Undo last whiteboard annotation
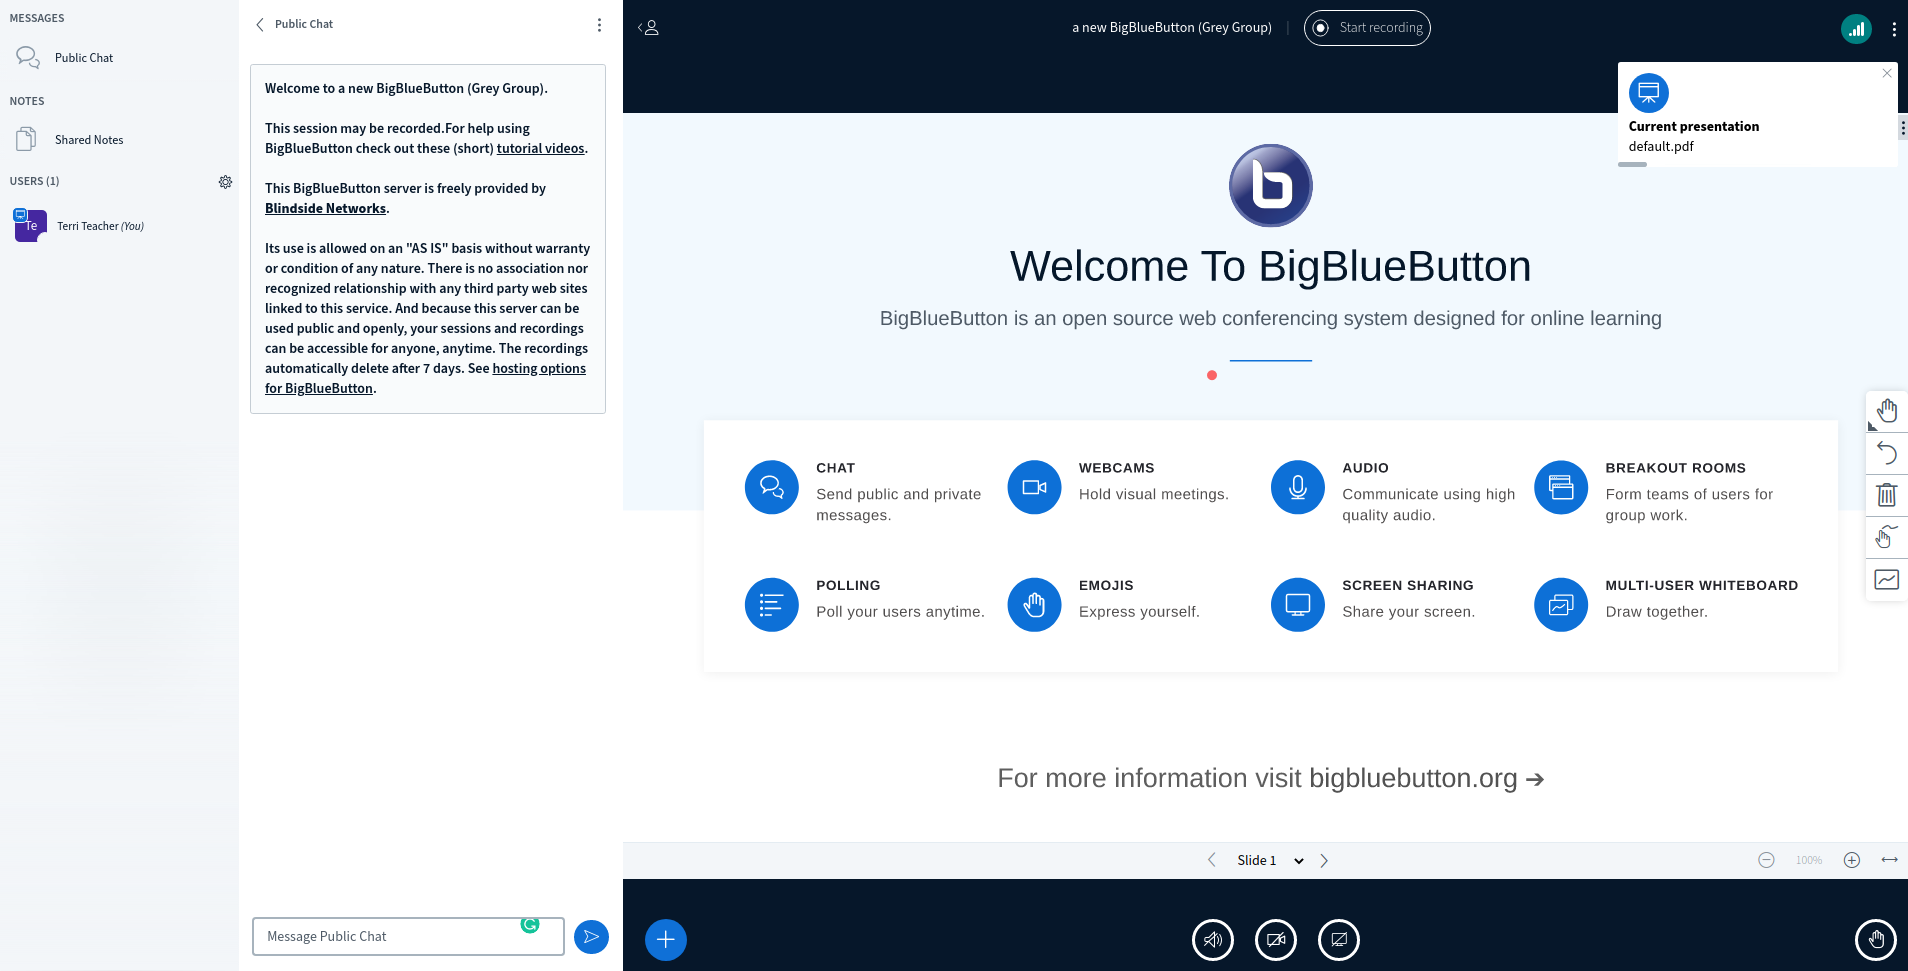1908x971 pixels. [1887, 453]
